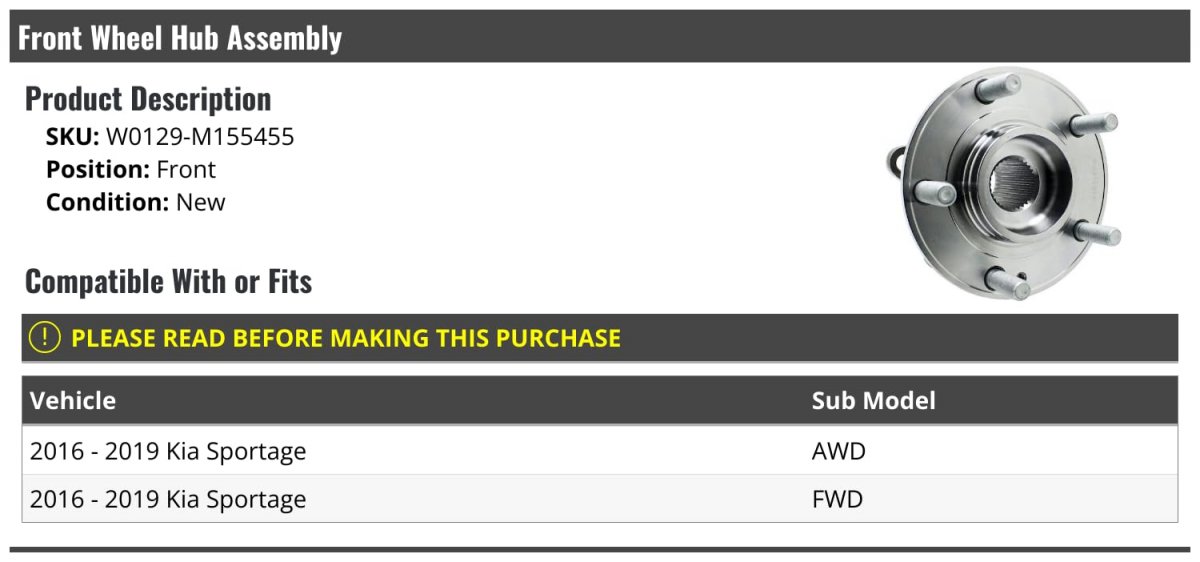Click the Vehicle column header

73,401
